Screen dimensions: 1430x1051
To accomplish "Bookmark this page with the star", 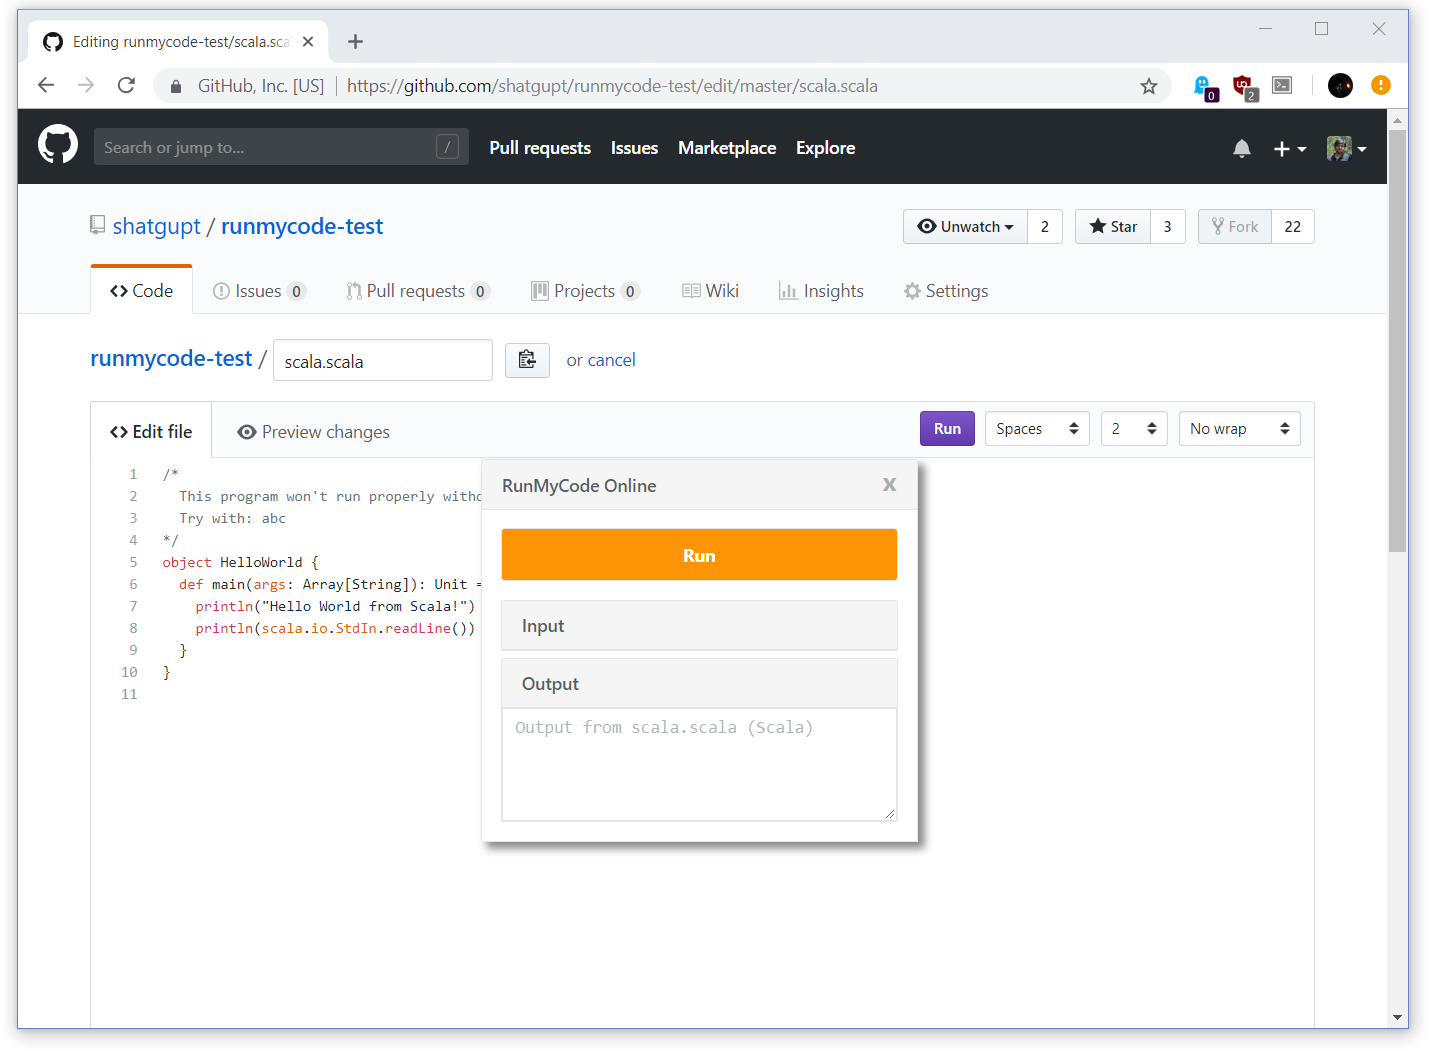I will 1149,86.
